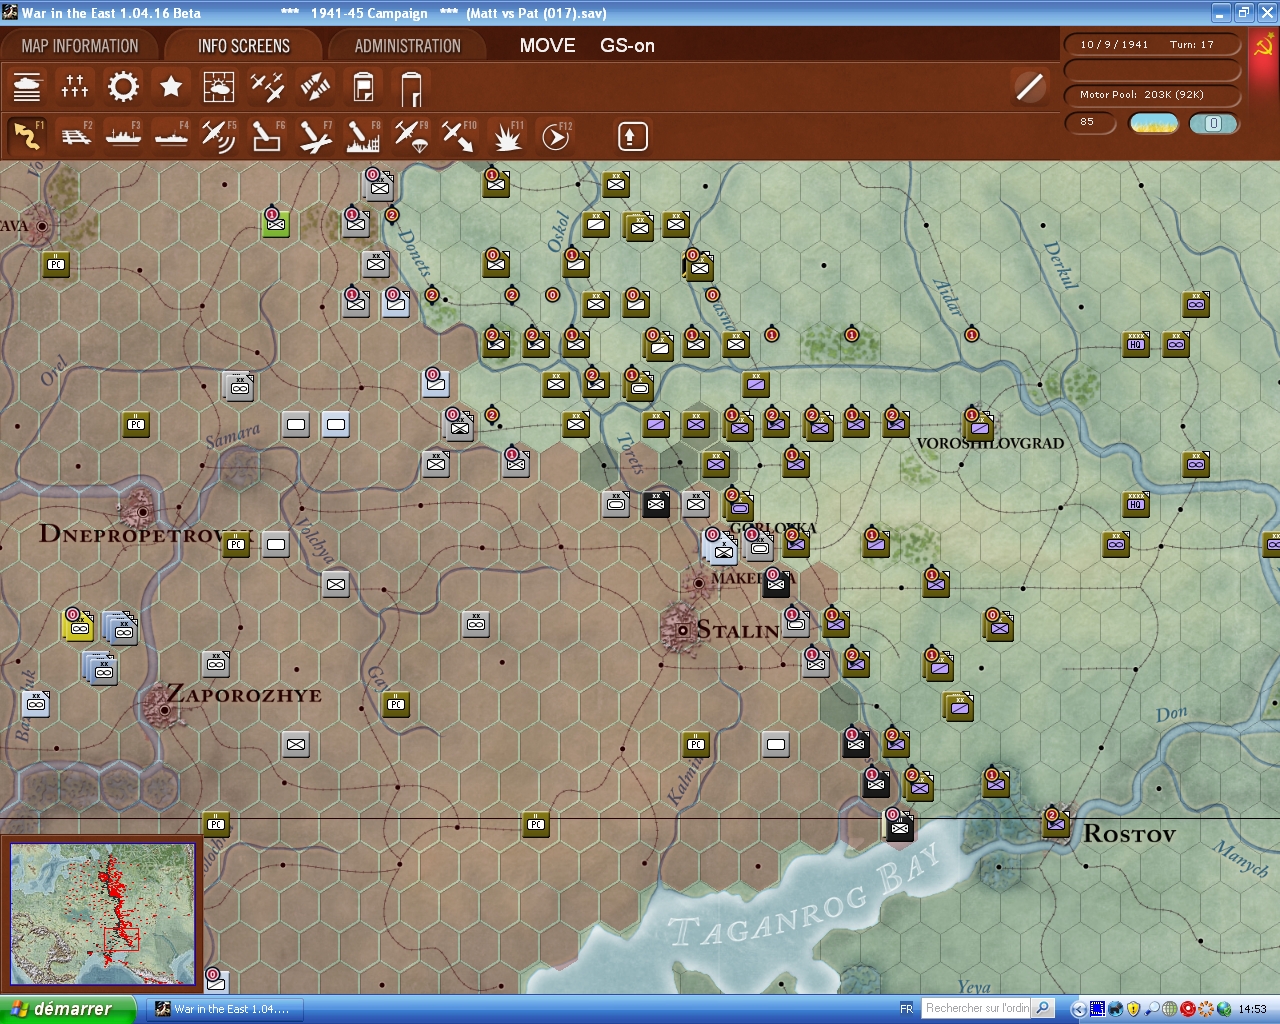Open the order of battle tank list icon
Screen dimensions: 1280x1024
[x=27, y=87]
